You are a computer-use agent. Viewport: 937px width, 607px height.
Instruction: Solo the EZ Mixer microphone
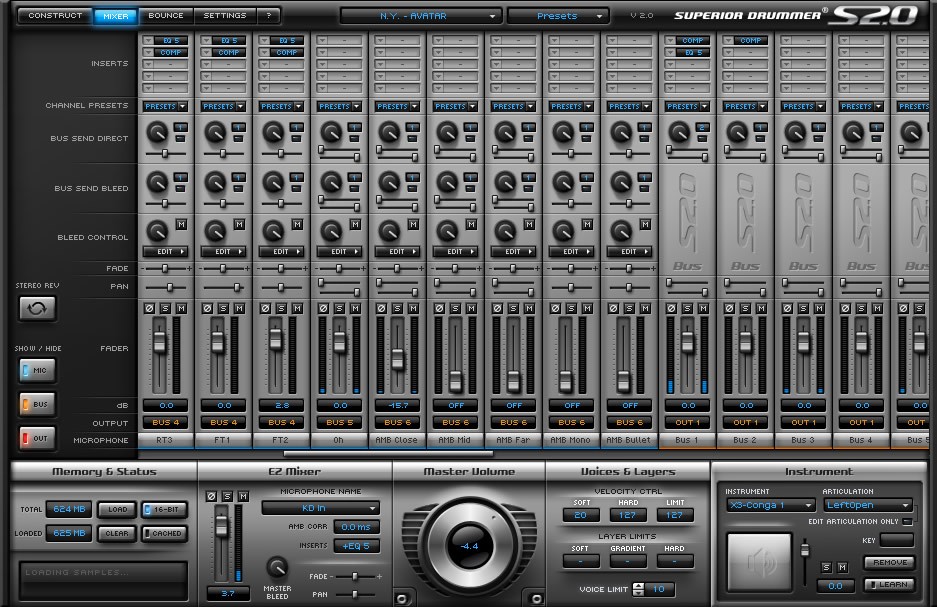pyautogui.click(x=227, y=496)
